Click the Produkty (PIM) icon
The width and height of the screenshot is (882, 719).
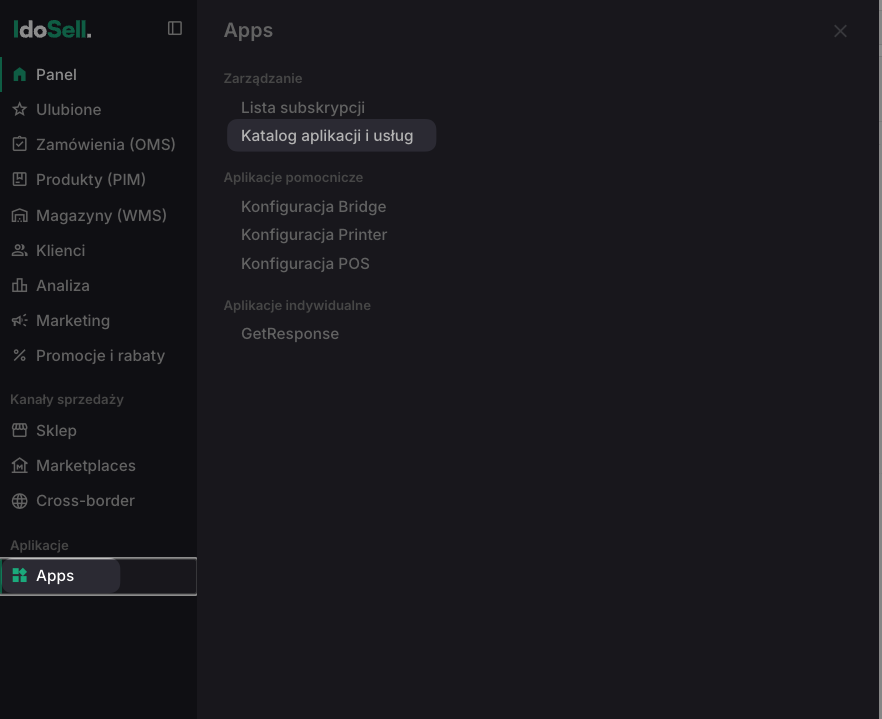pos(20,179)
